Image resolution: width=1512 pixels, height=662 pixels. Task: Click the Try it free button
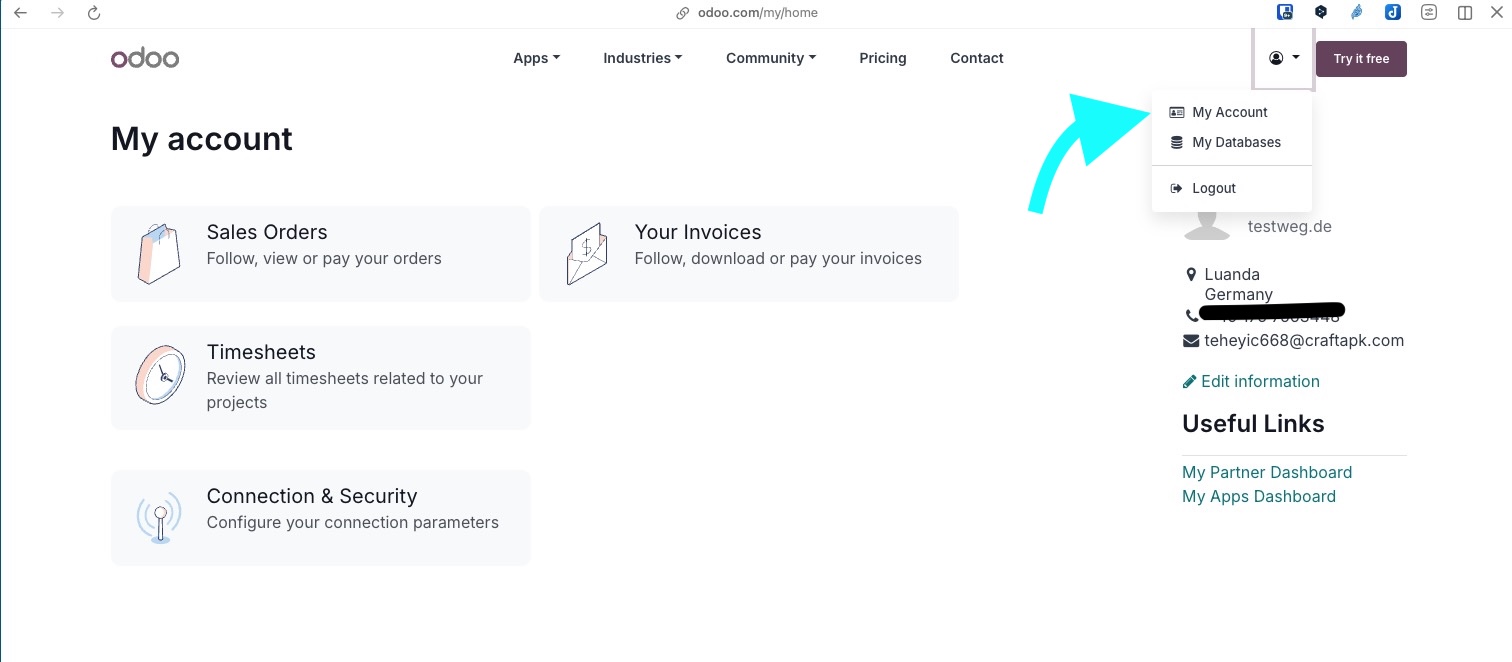click(x=1361, y=59)
